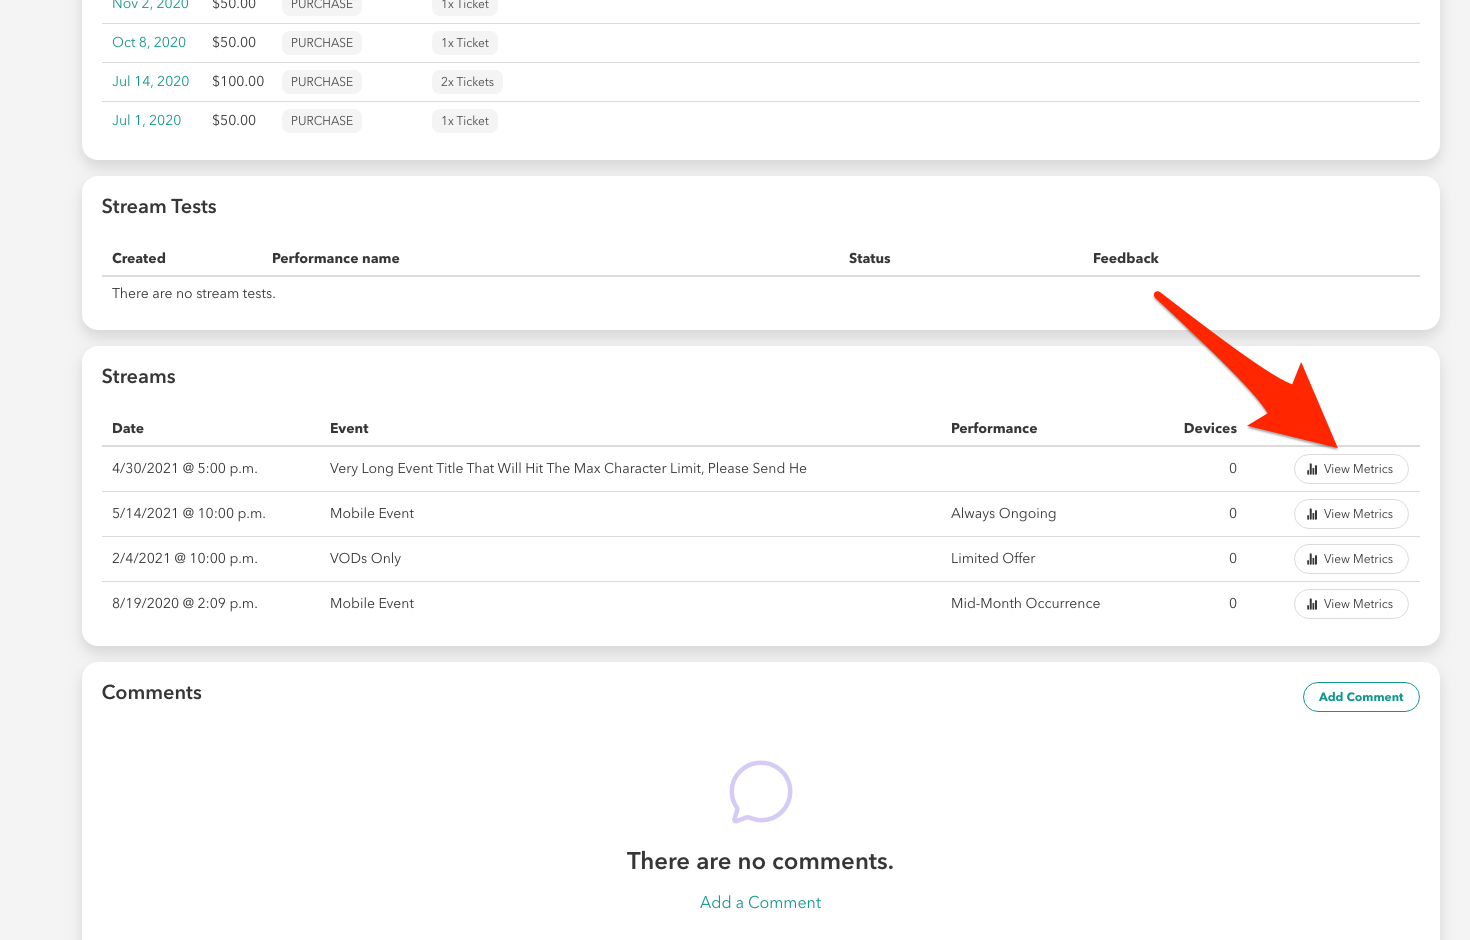Click PURCHASE badge in Jul 14, 2020 row

click(322, 82)
